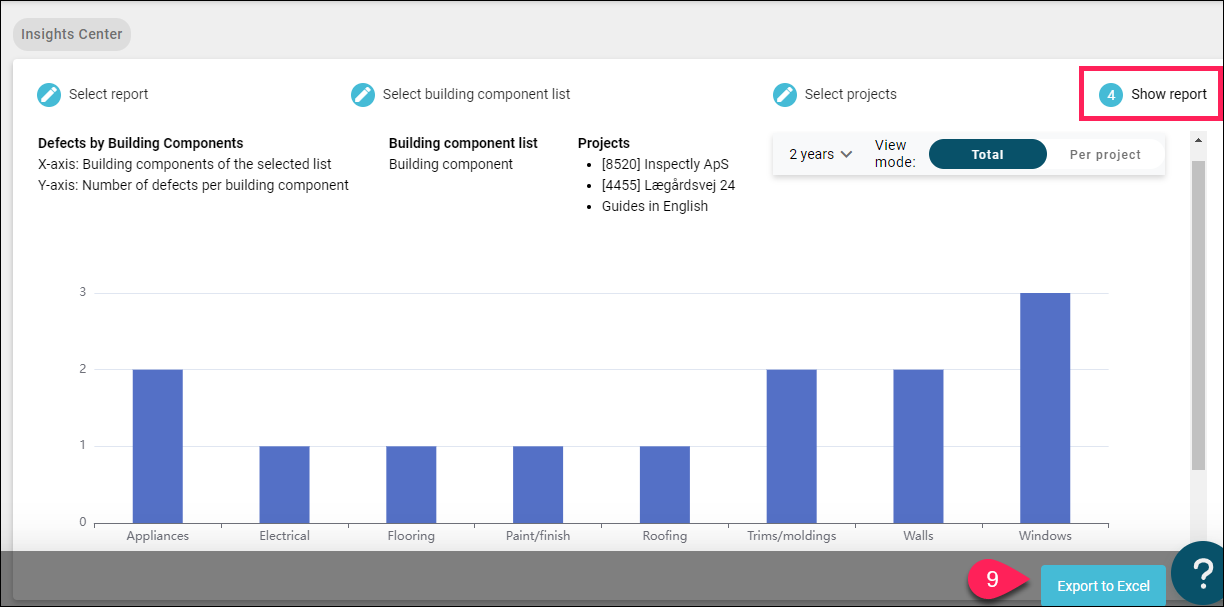Go to the Select projects step
Viewport: 1224px width, 607px height.
[850, 94]
